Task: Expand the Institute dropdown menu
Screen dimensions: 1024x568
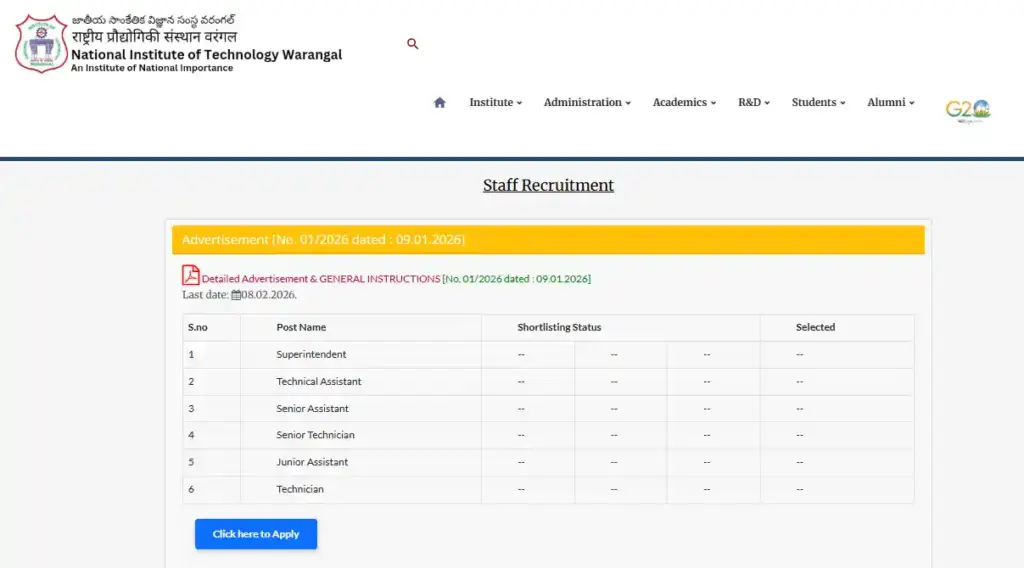Action: [495, 102]
